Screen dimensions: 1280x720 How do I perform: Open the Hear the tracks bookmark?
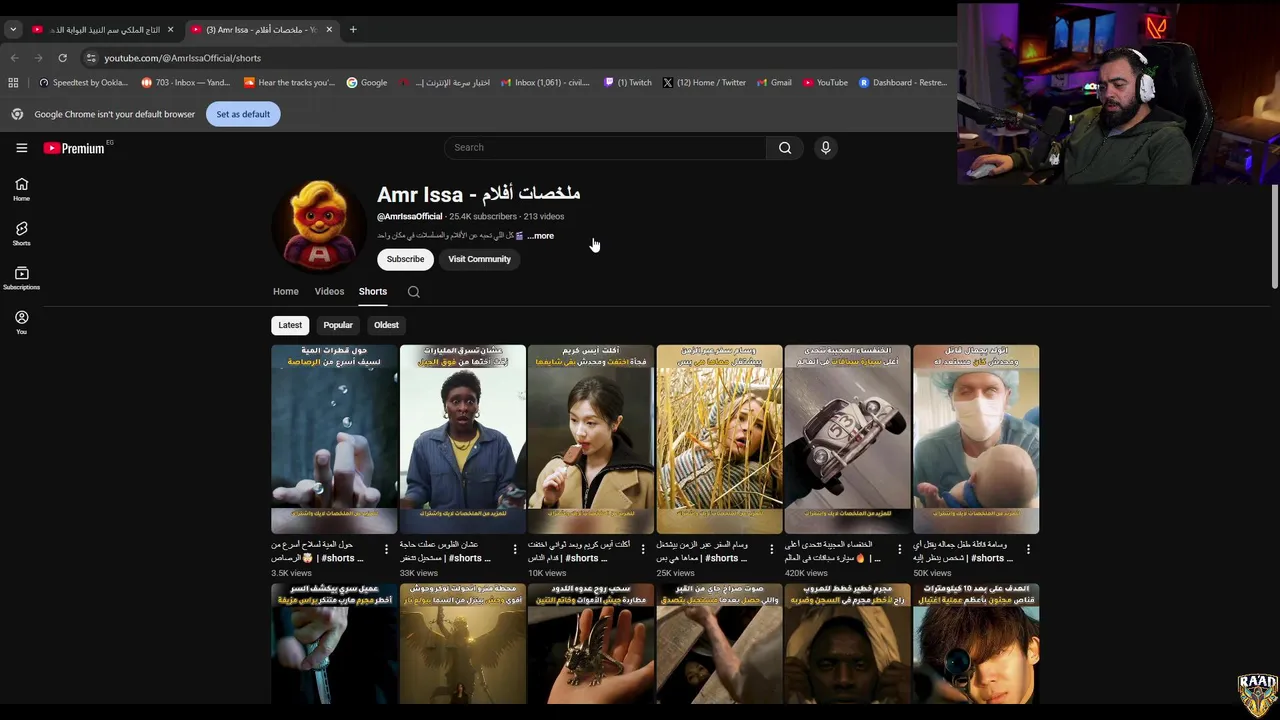(x=289, y=83)
